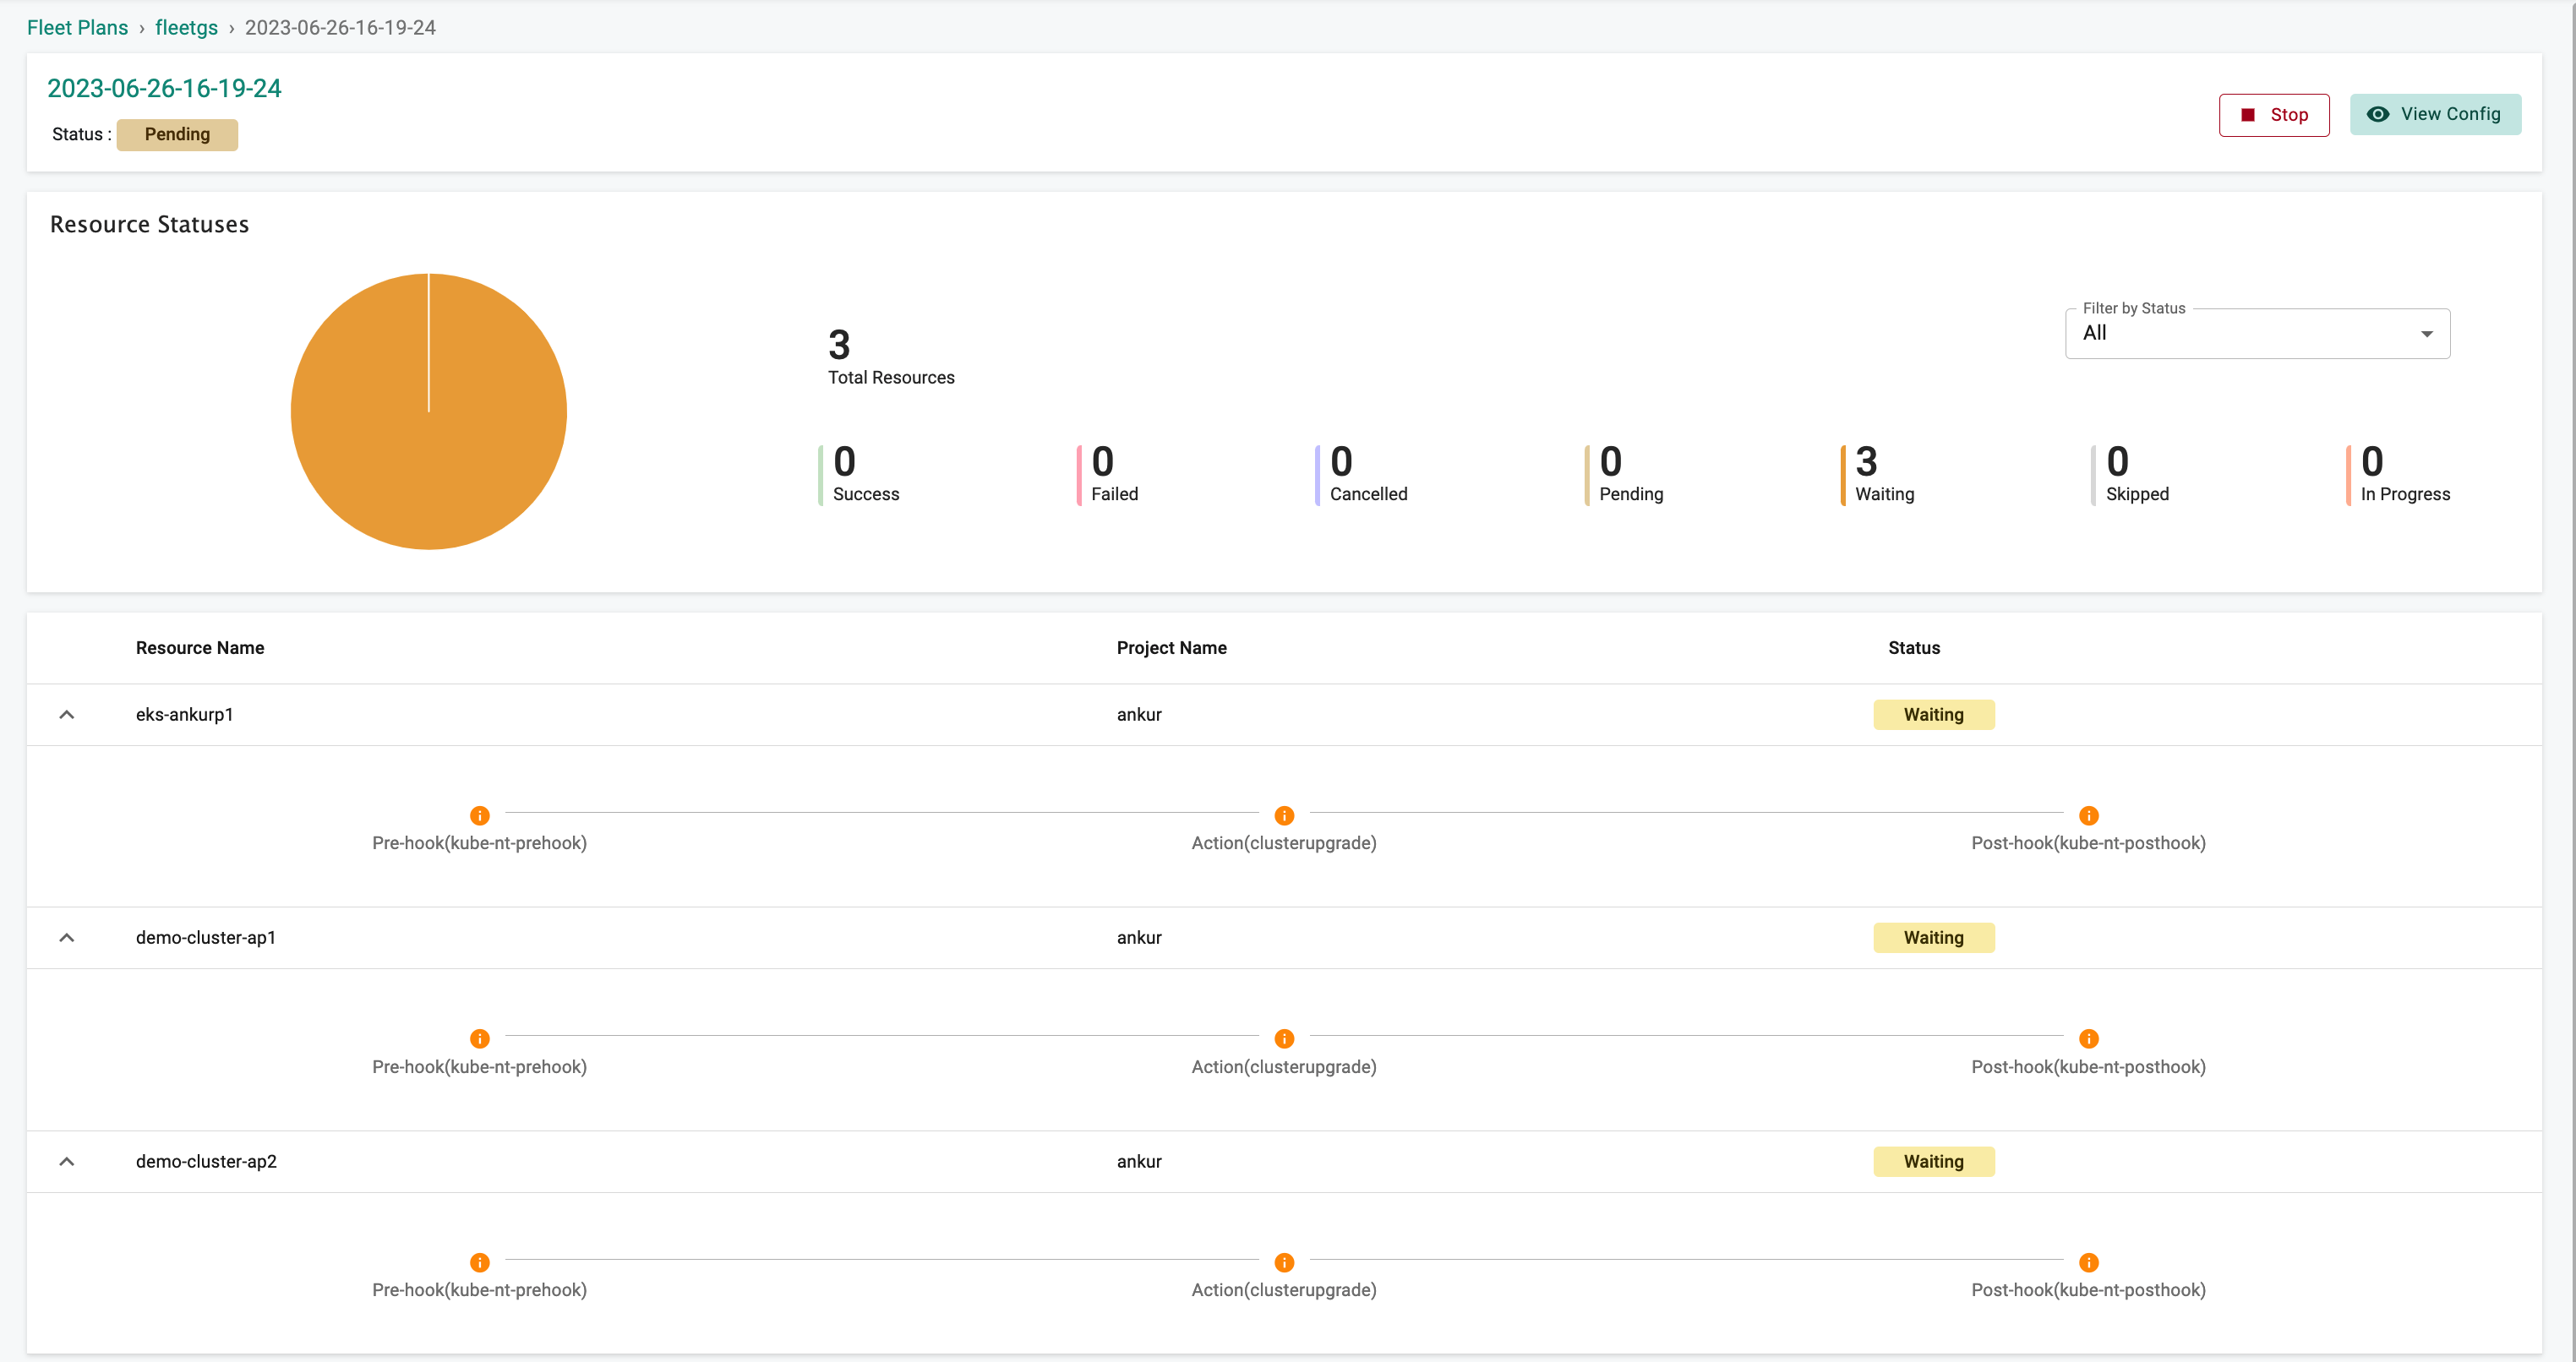This screenshot has height=1362, width=2576.
Task: Collapse the demo-cluster-ap1 resource row
Action: (x=68, y=938)
